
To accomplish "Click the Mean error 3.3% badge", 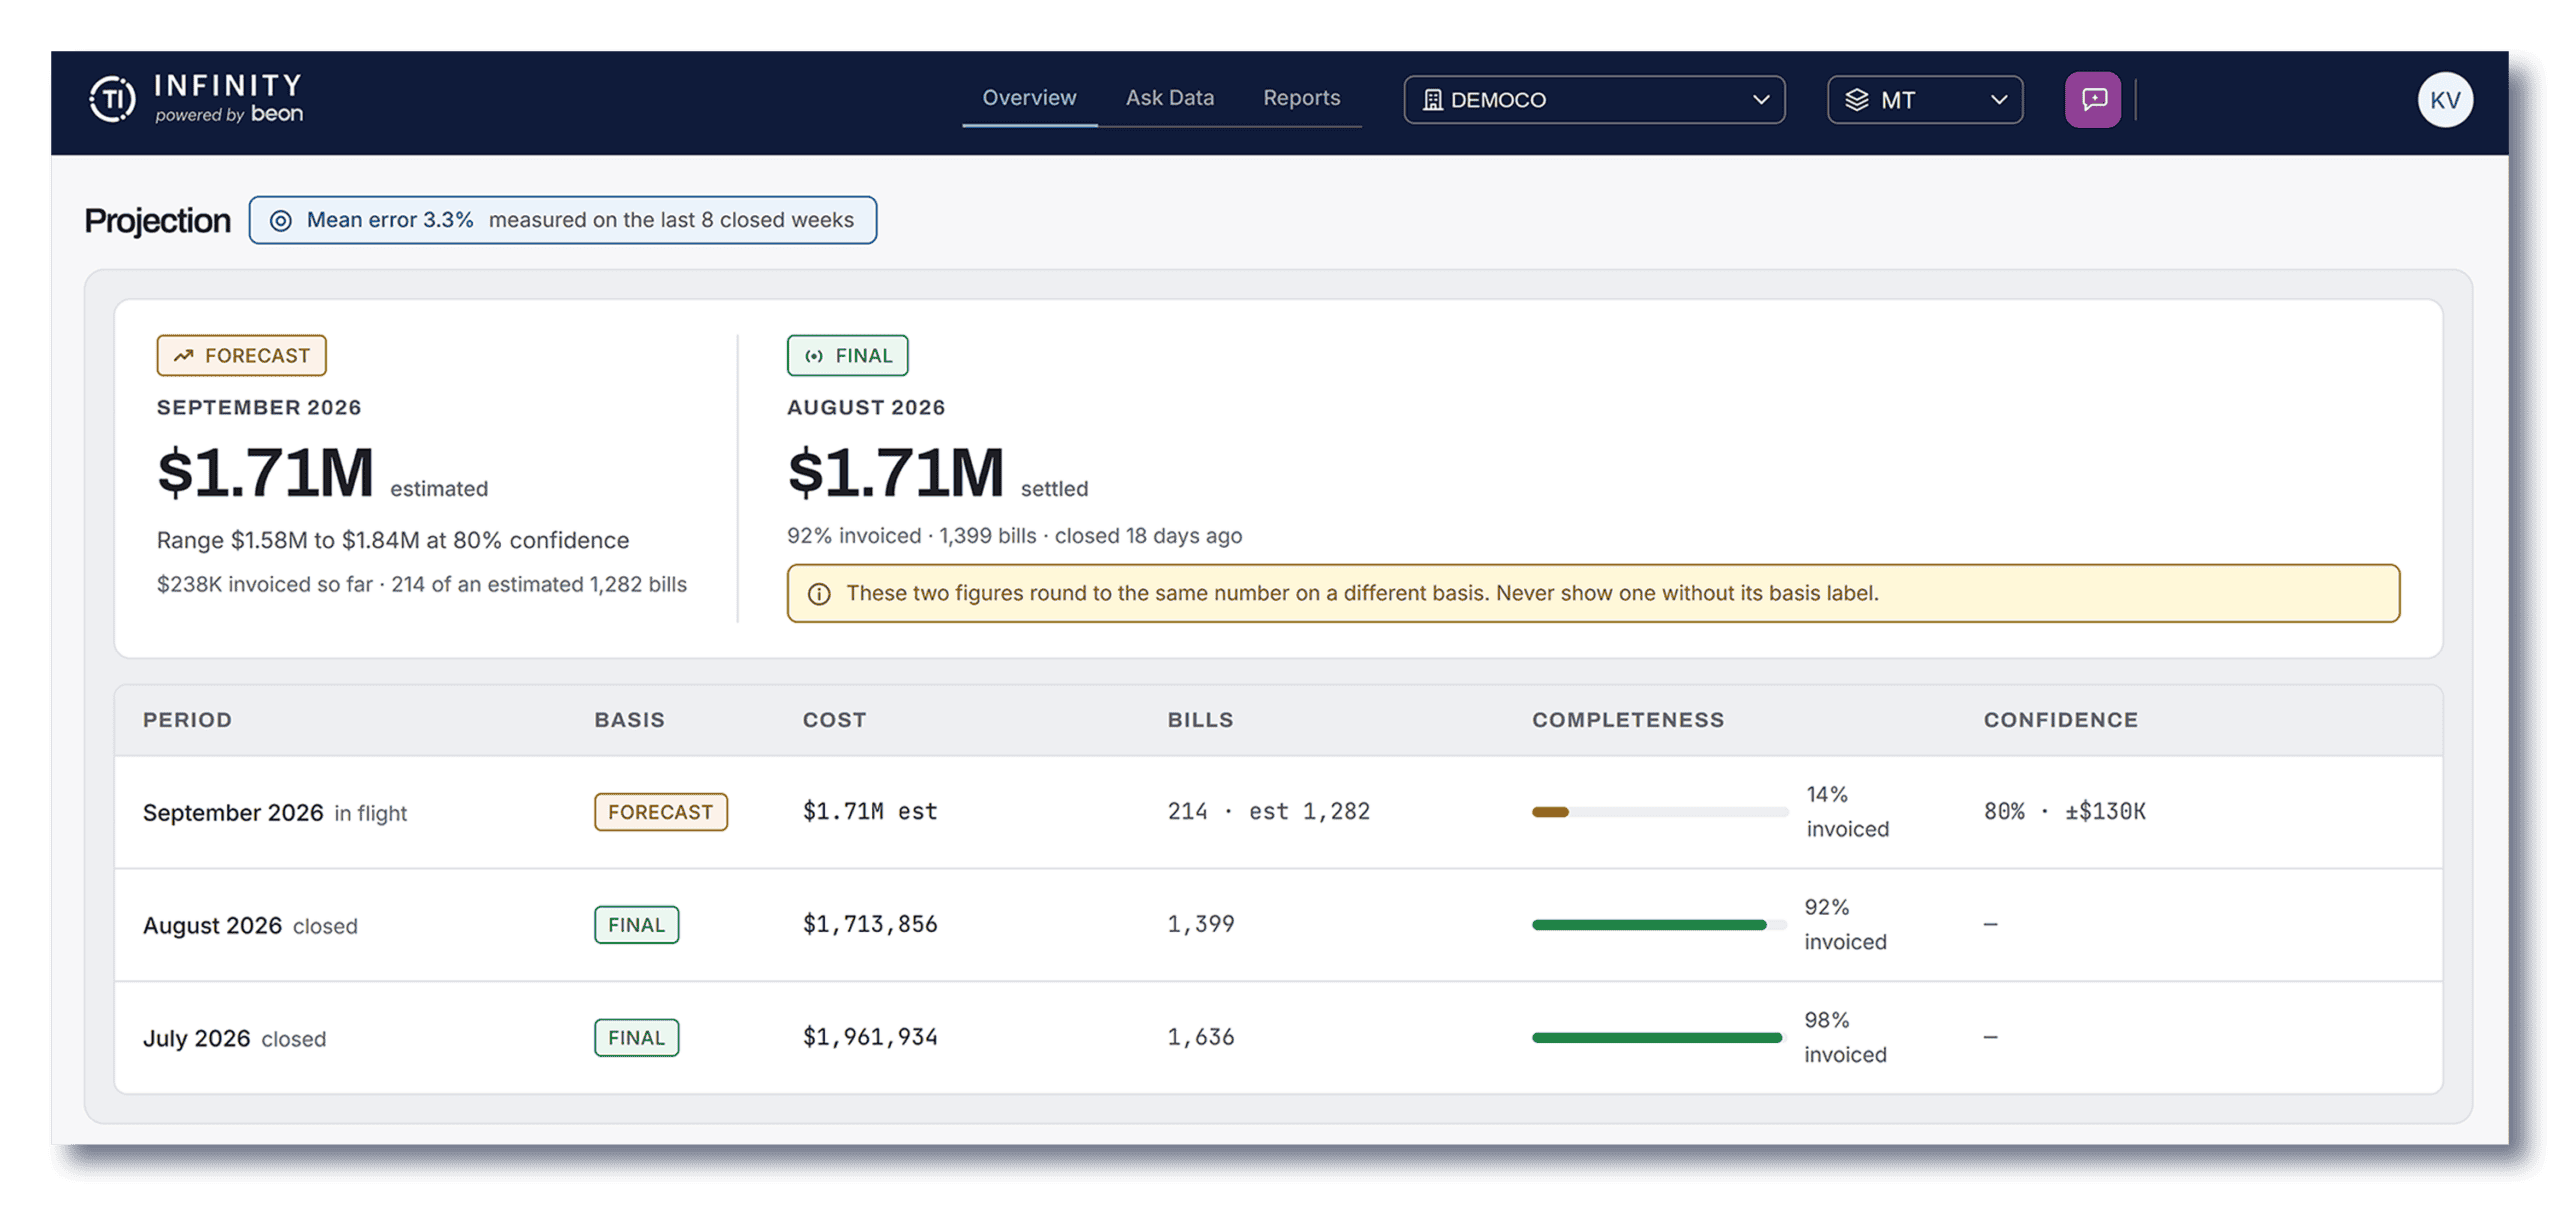I will tap(562, 220).
